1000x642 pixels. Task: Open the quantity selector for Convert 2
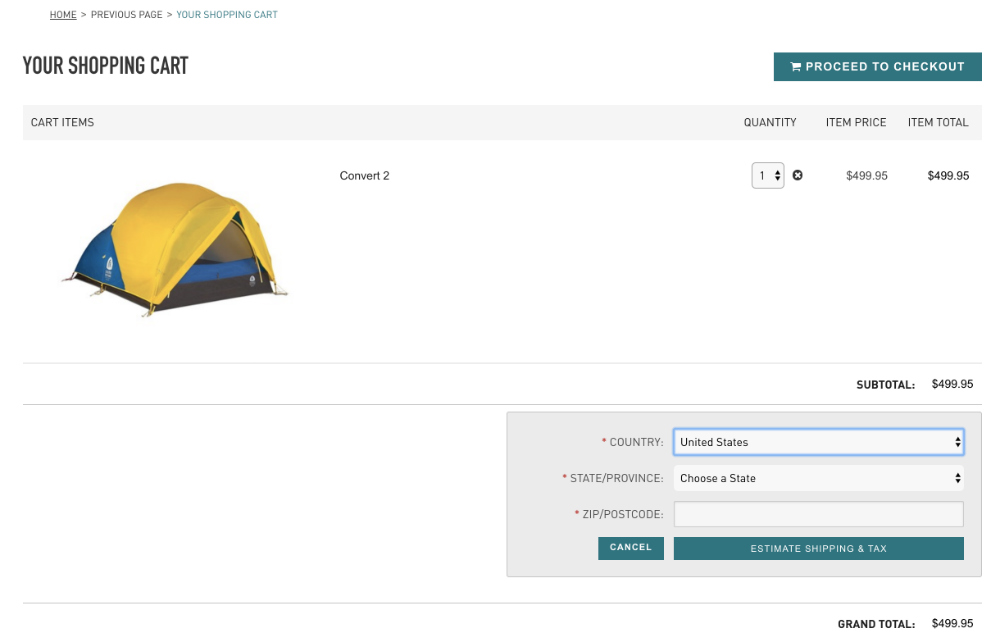(768, 176)
